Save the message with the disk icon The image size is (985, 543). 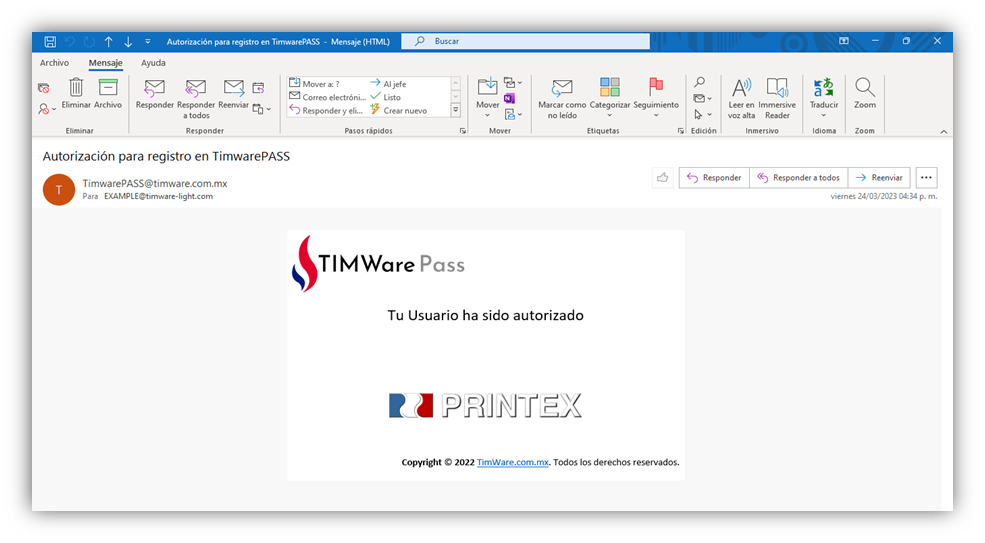(x=50, y=41)
